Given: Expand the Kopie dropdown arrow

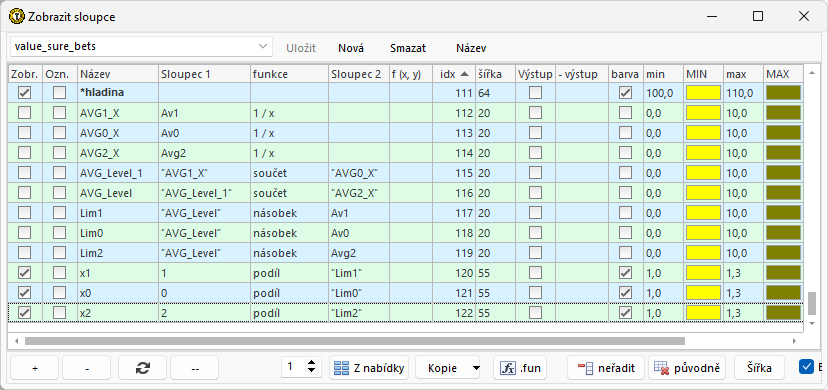Looking at the screenshot, I should point(476,368).
